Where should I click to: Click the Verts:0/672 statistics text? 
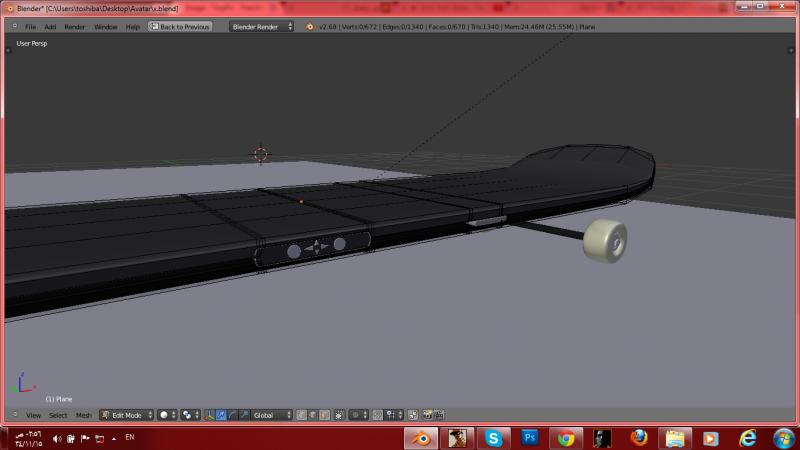359,27
